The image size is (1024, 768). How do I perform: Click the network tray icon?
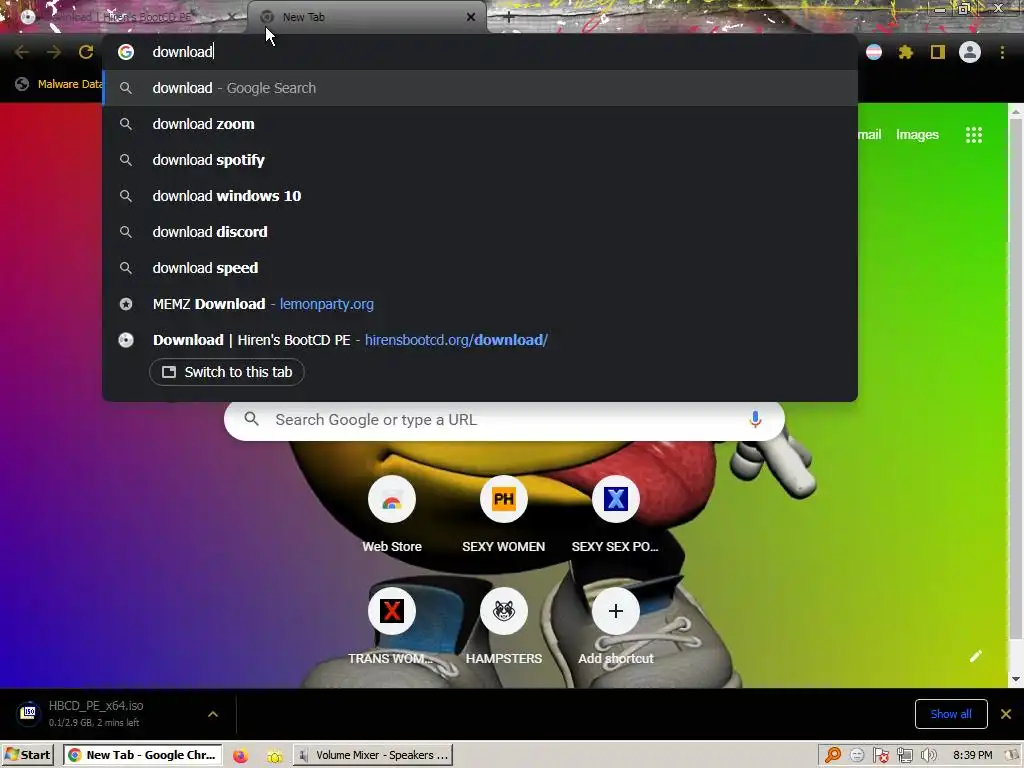(904, 755)
